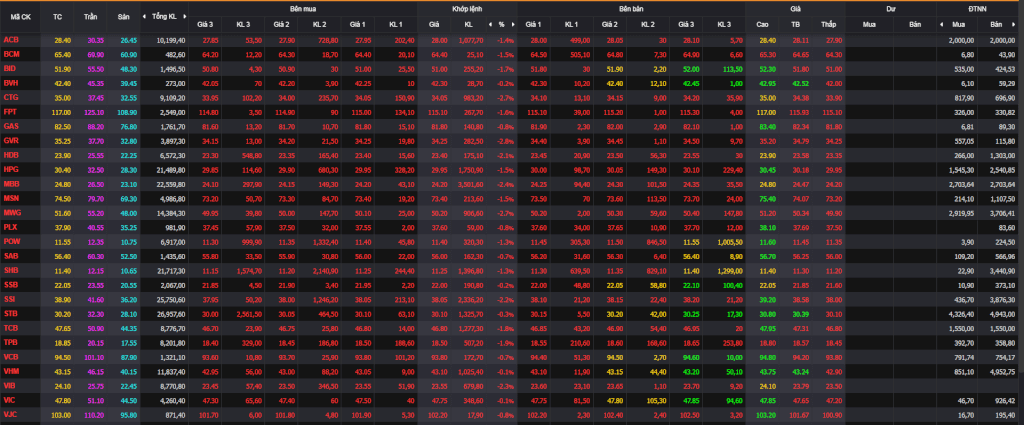The image size is (1024, 425).
Task: Click FPT ceiling price 125.10
Action: pyautogui.click(x=94, y=112)
